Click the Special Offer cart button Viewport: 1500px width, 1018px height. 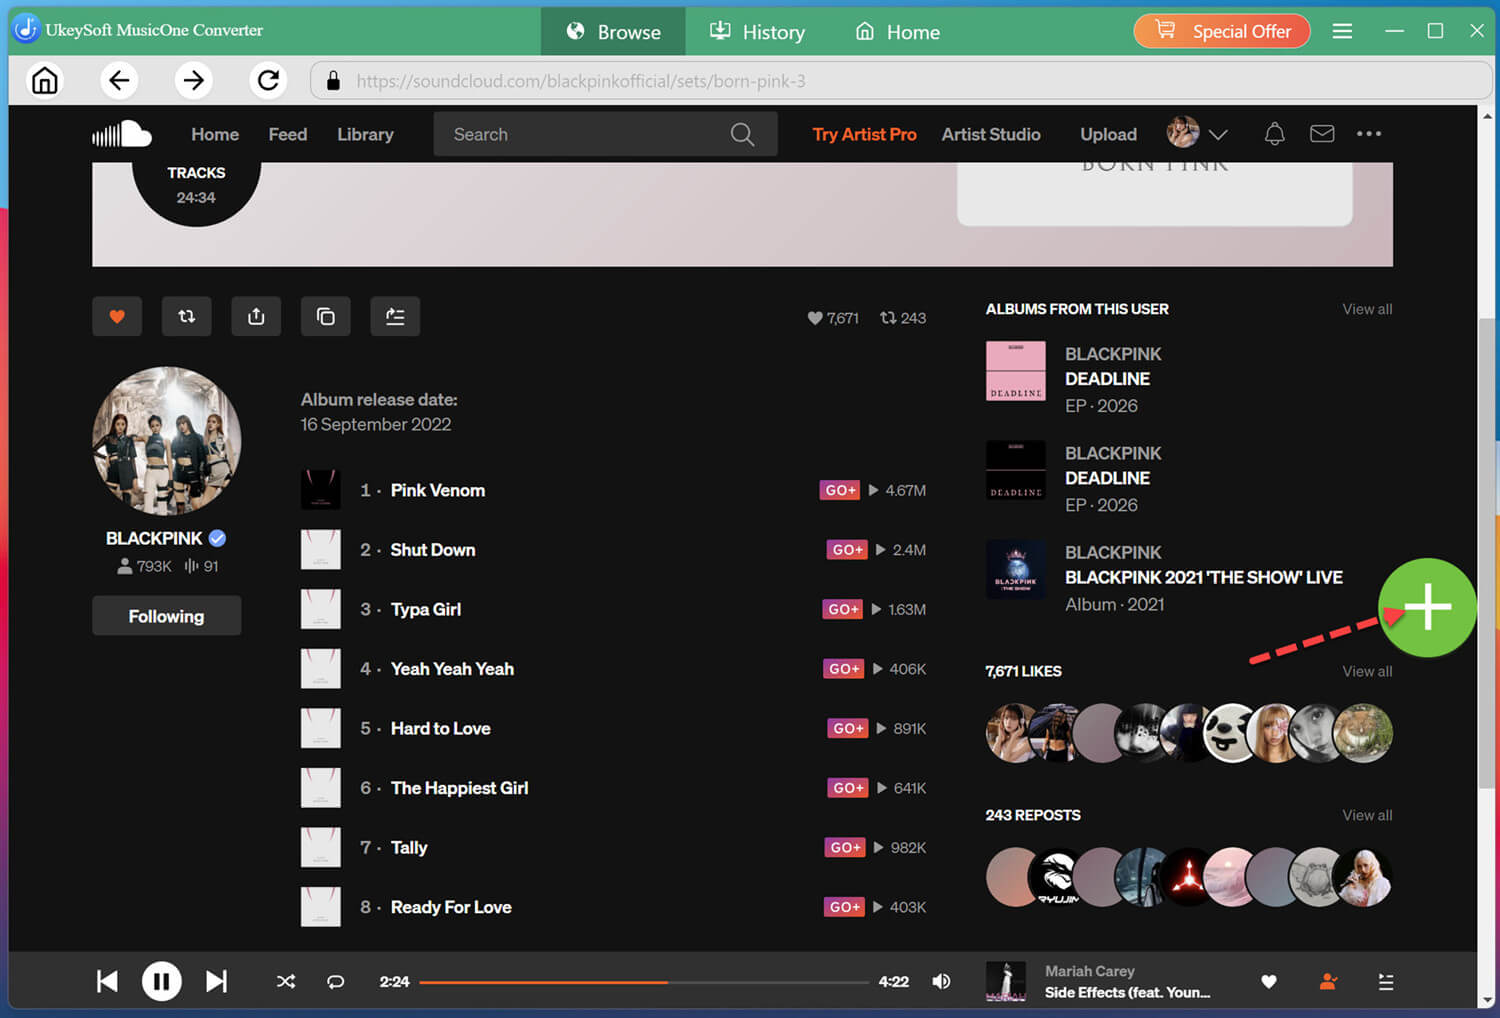[1222, 31]
